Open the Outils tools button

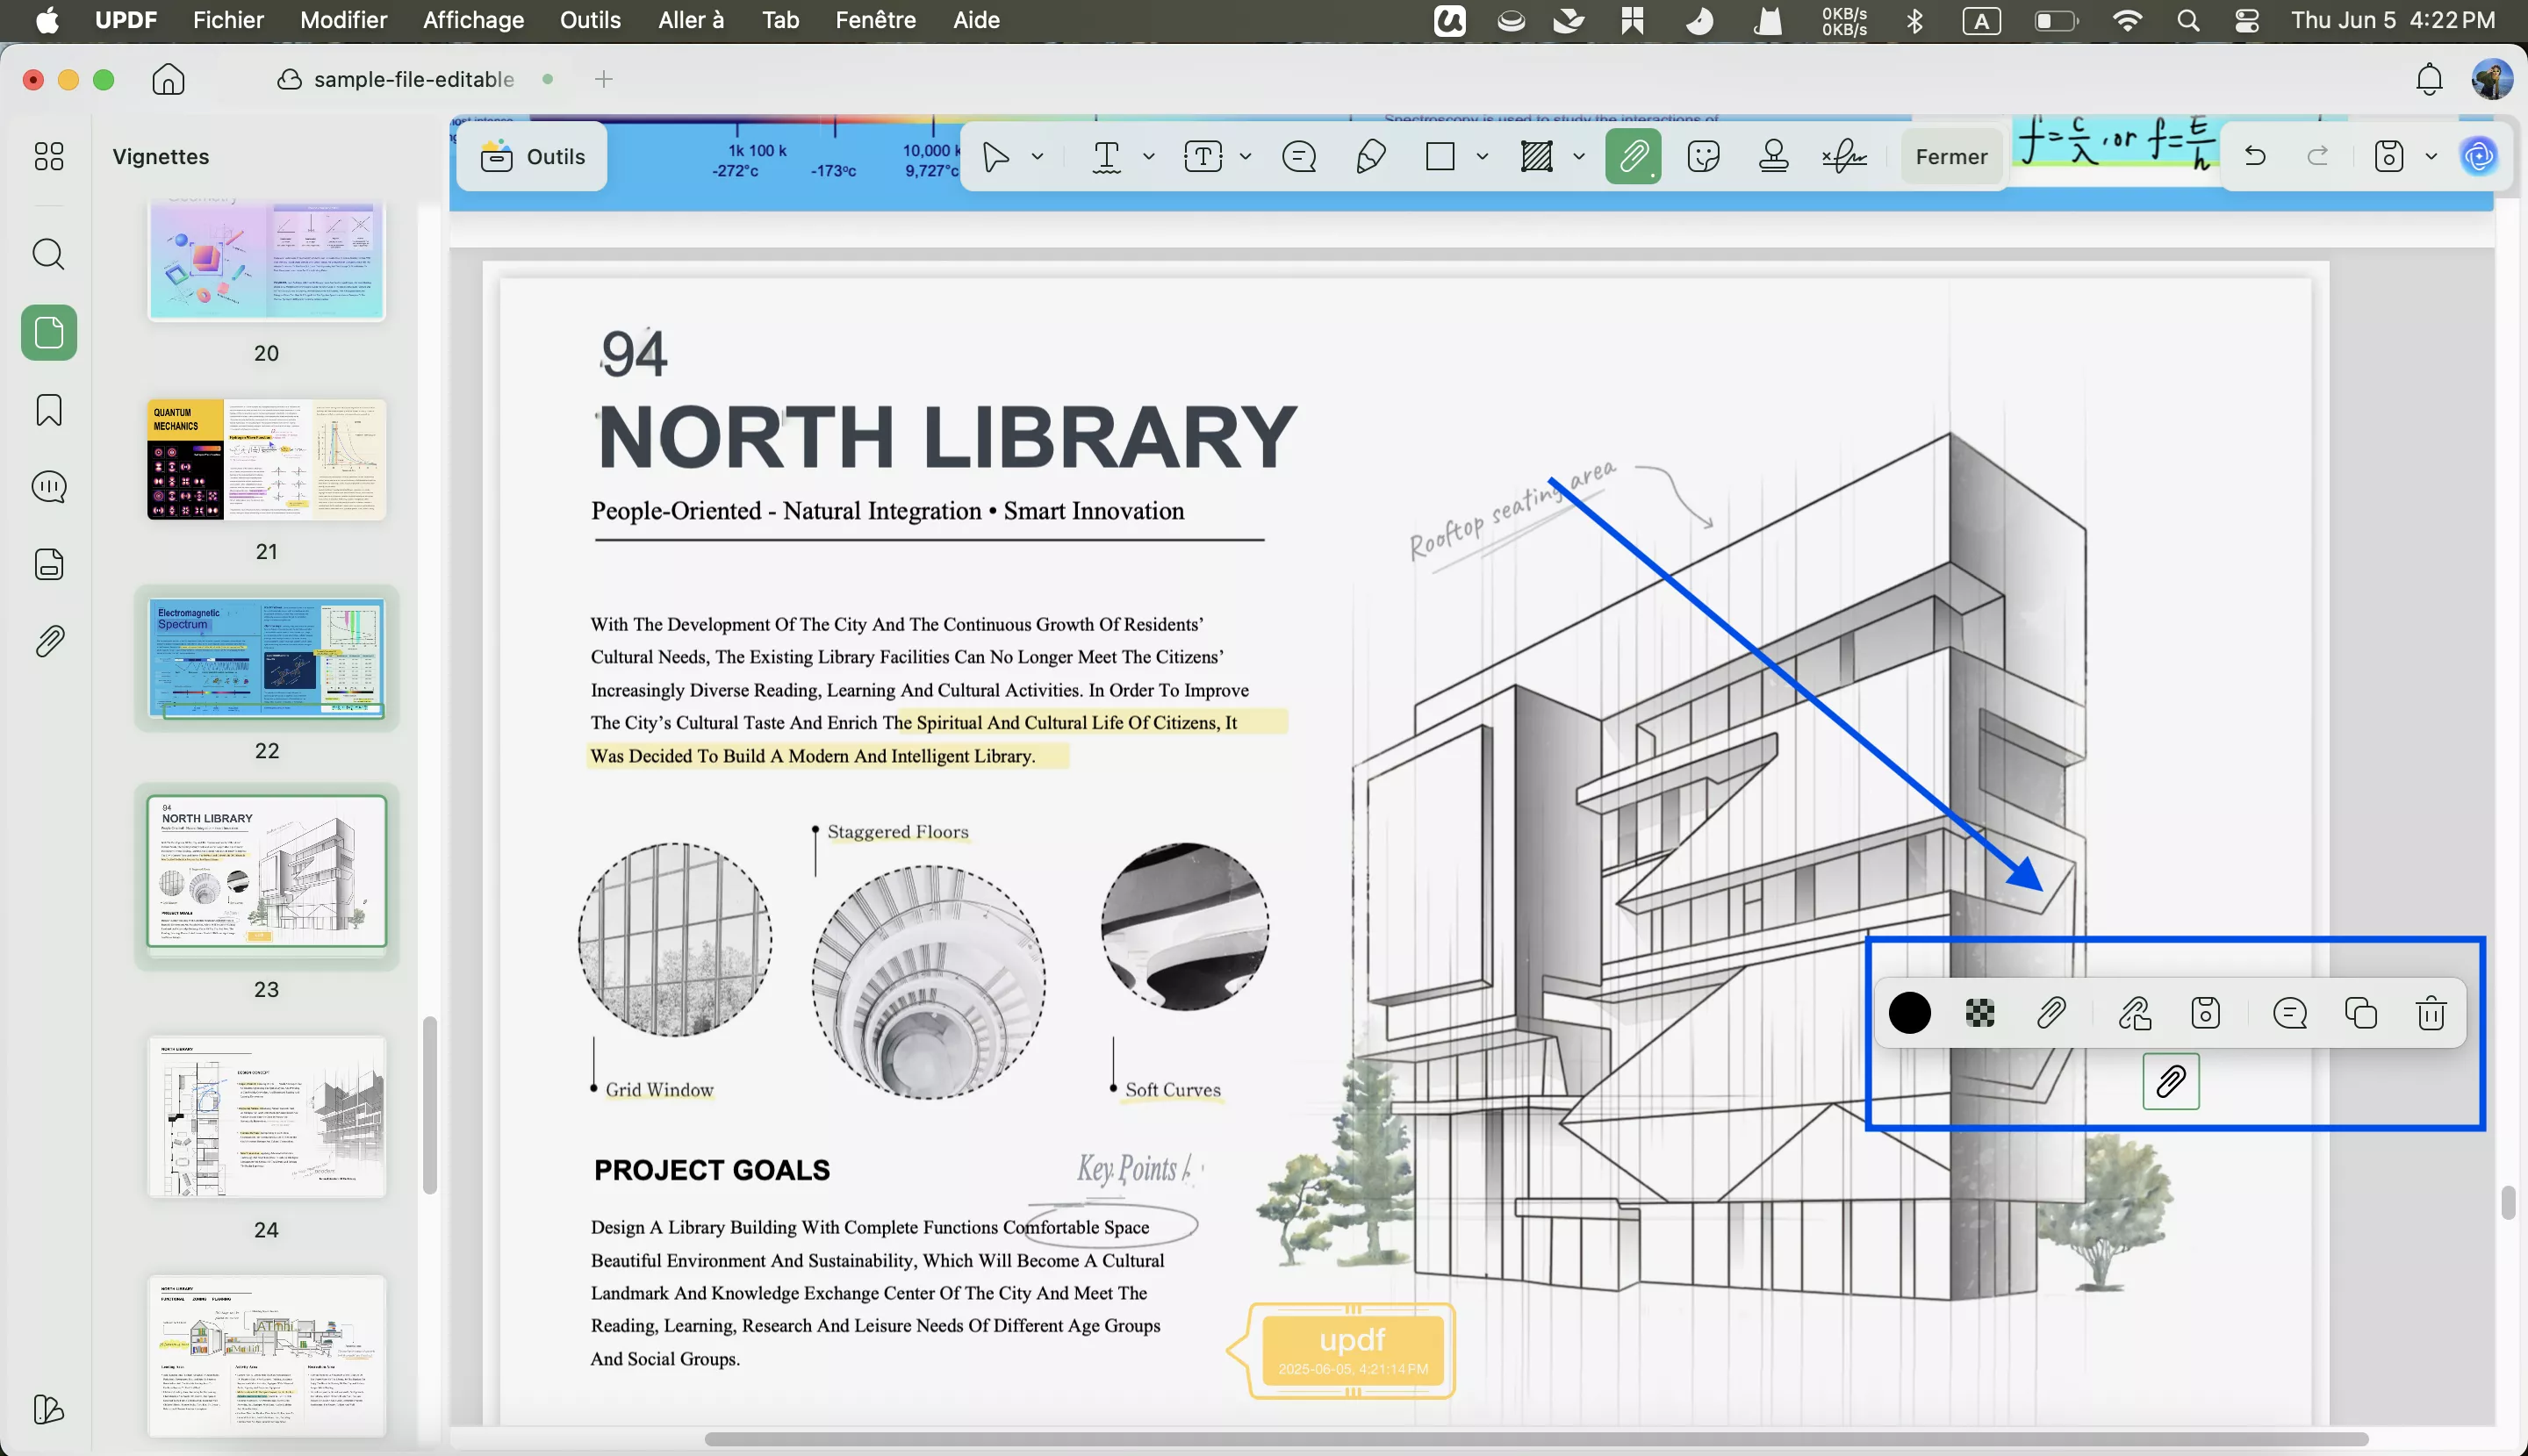tap(532, 157)
